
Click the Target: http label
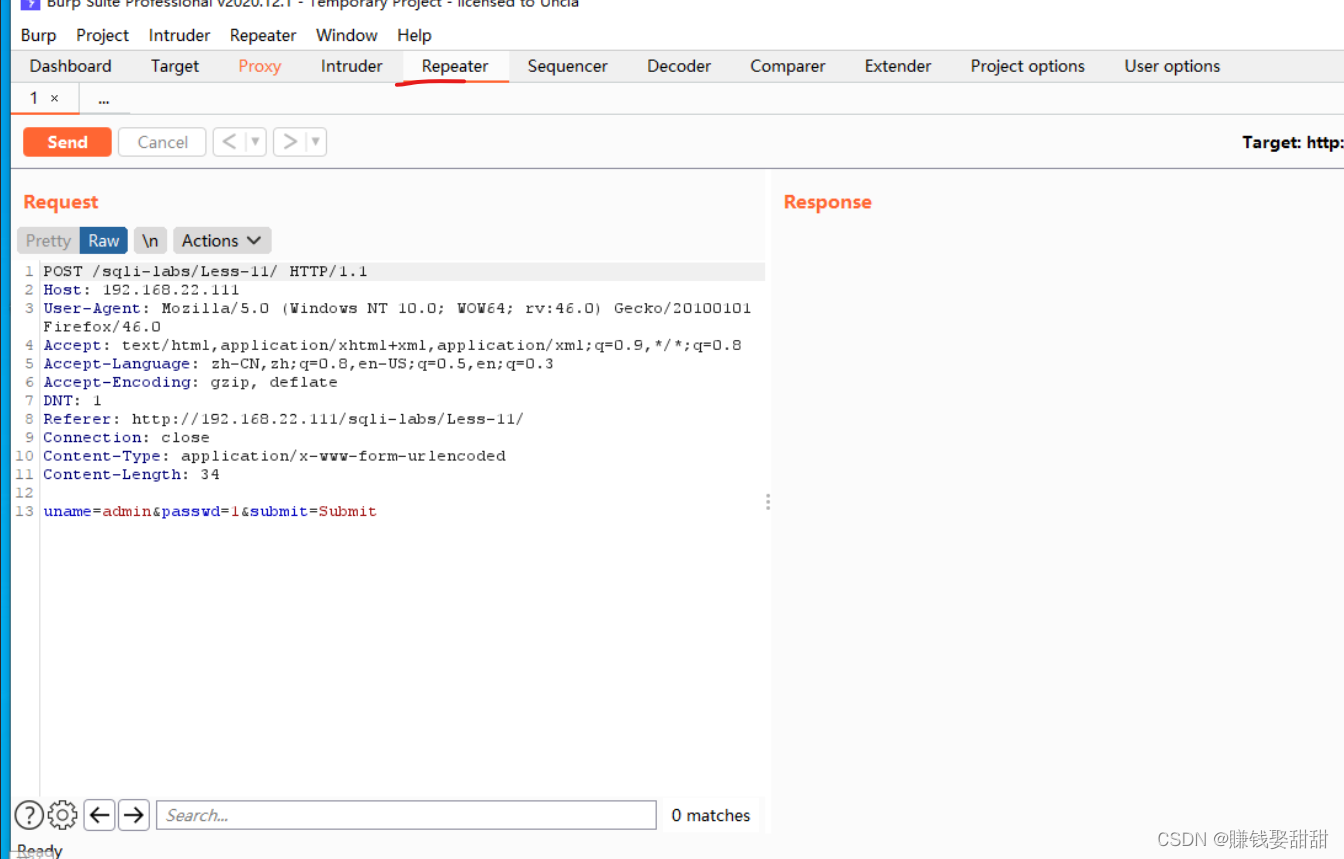pos(1293,142)
